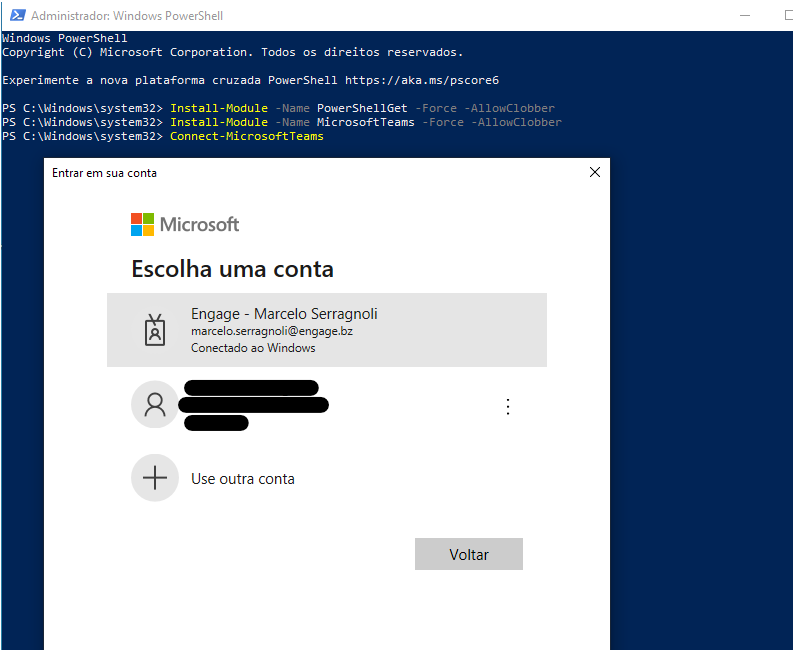Click https://aka.ms/pscore6 link text
This screenshot has height=657, width=795.
pos(422,80)
